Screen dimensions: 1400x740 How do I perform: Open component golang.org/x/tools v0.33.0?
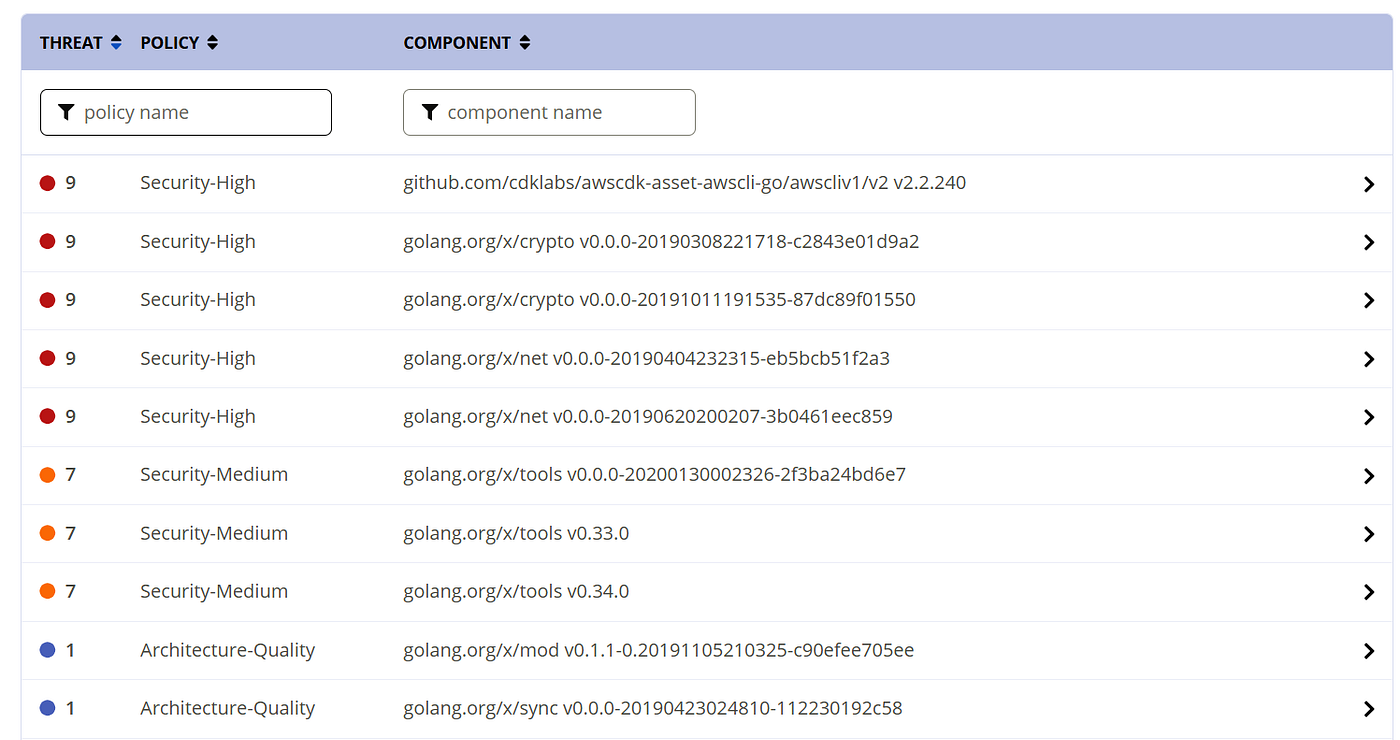coord(516,533)
